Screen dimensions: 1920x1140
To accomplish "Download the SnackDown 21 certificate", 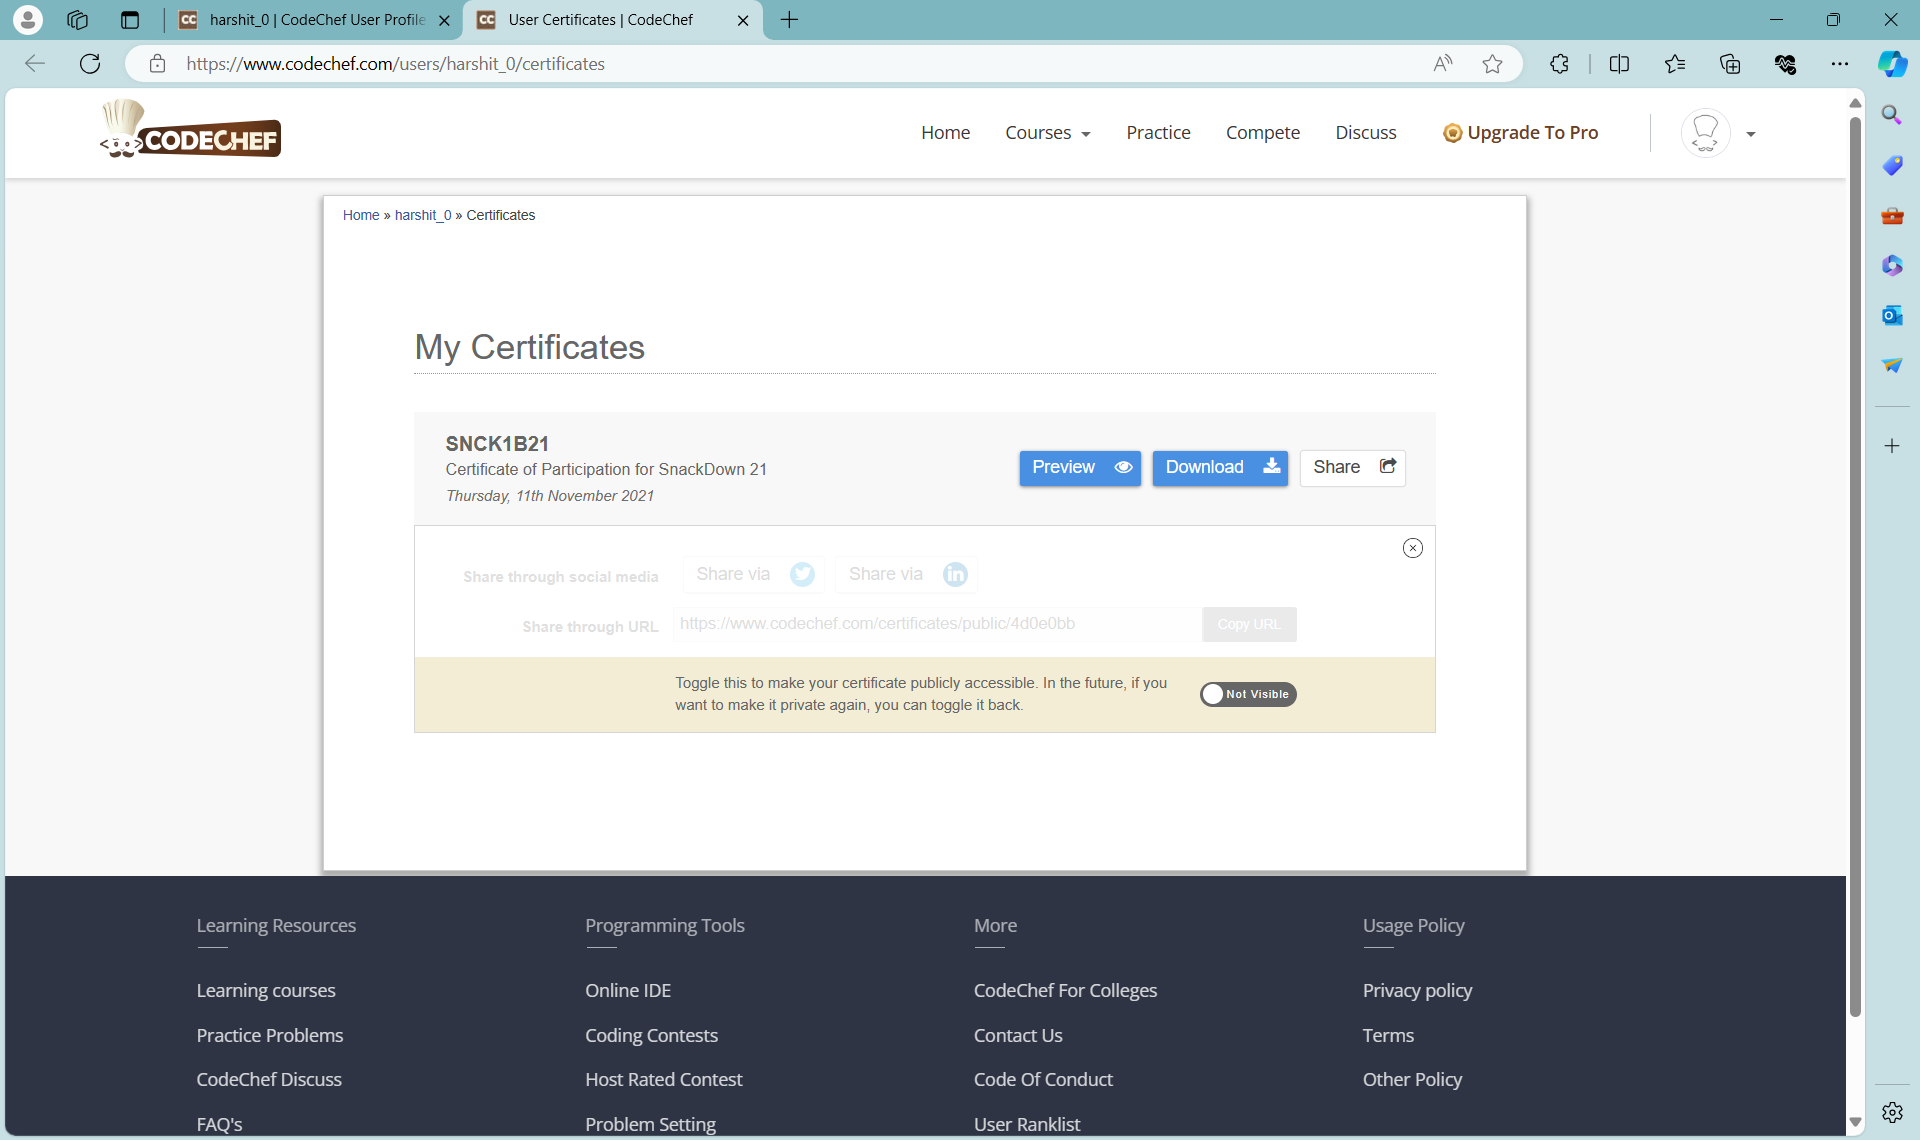I will coord(1219,467).
